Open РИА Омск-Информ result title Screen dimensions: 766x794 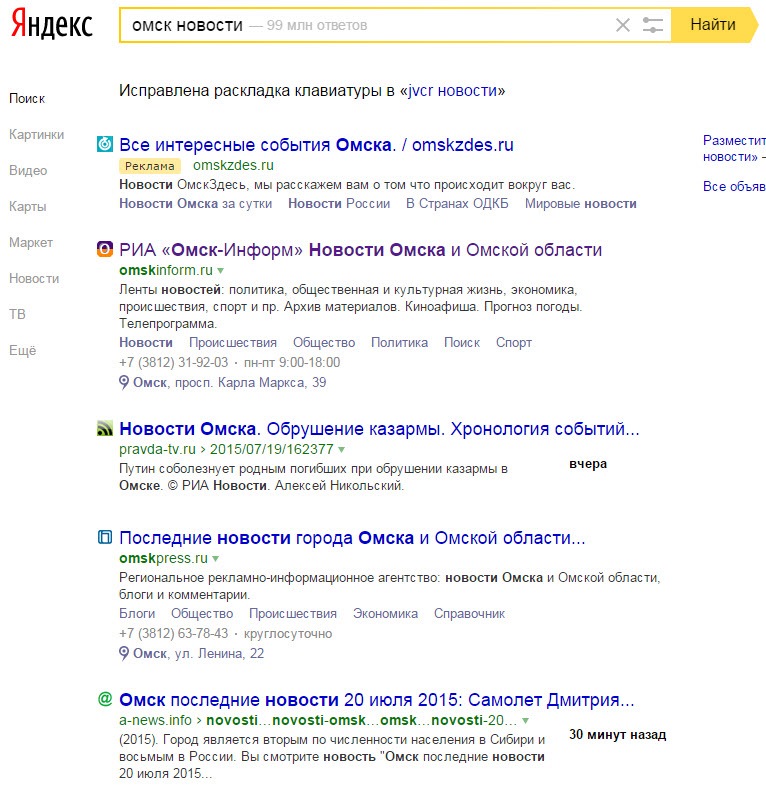360,250
